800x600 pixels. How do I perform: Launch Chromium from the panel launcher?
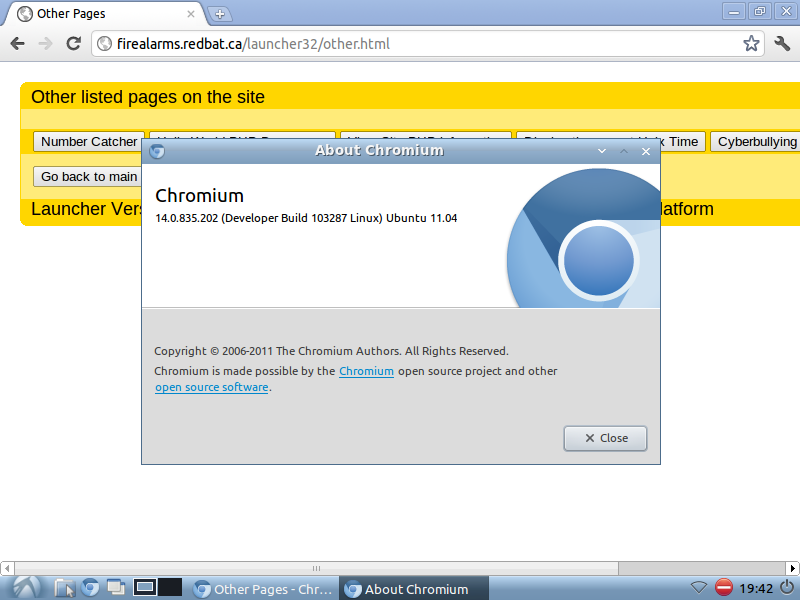point(90,588)
